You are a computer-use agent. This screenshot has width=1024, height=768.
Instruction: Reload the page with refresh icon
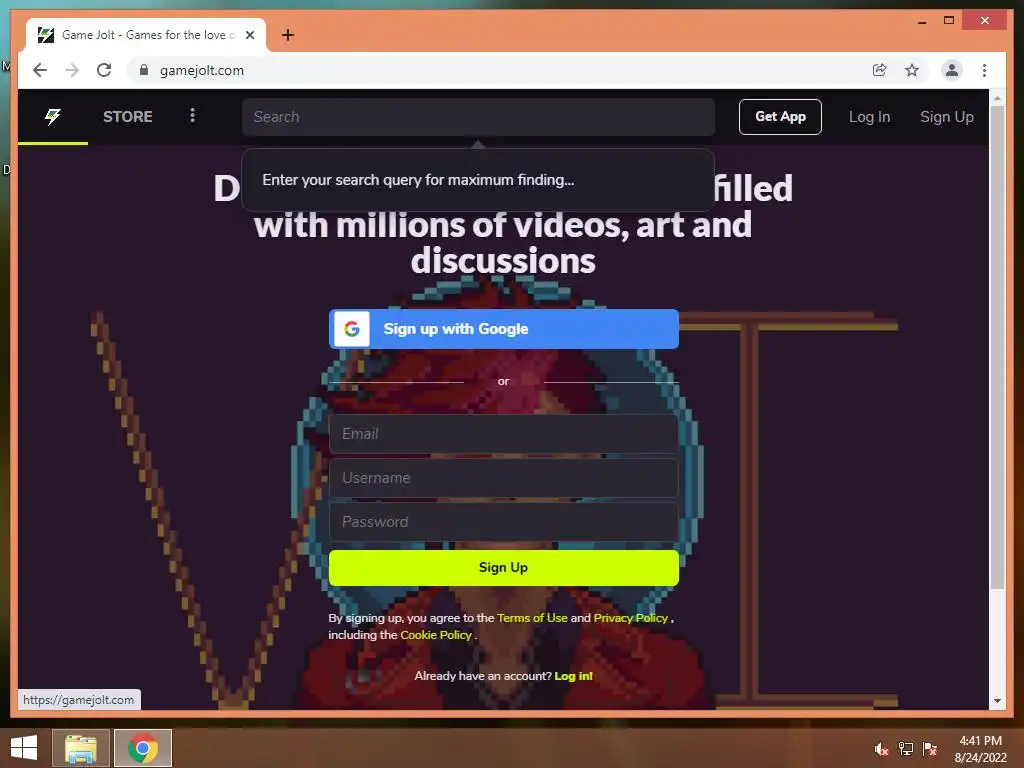[104, 70]
